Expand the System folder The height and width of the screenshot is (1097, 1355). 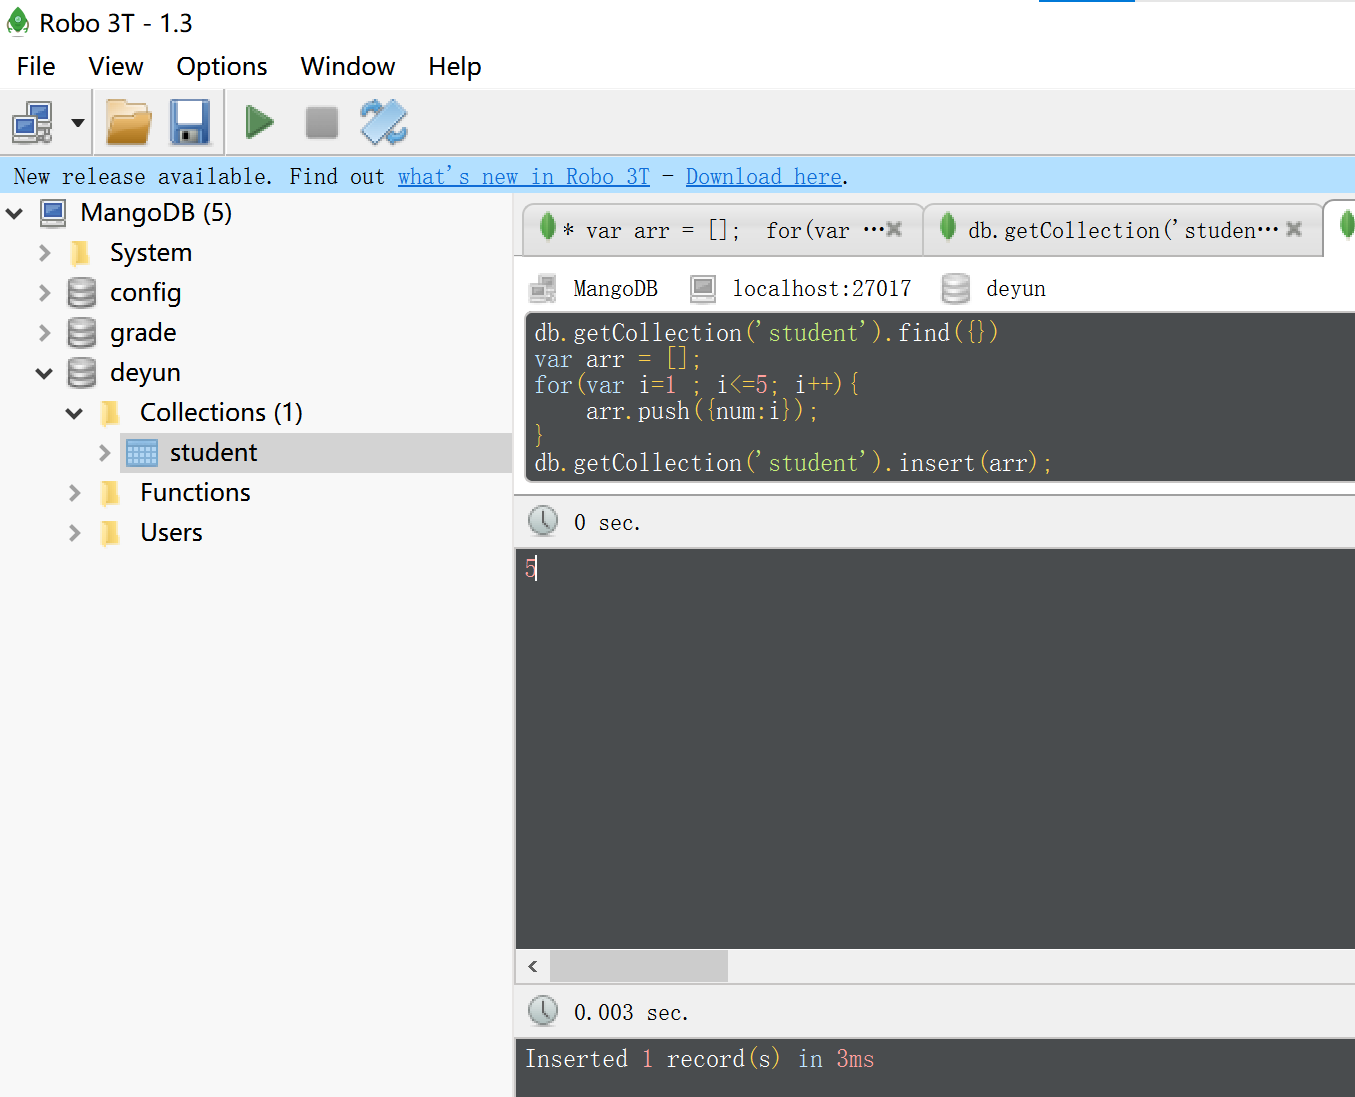(44, 253)
